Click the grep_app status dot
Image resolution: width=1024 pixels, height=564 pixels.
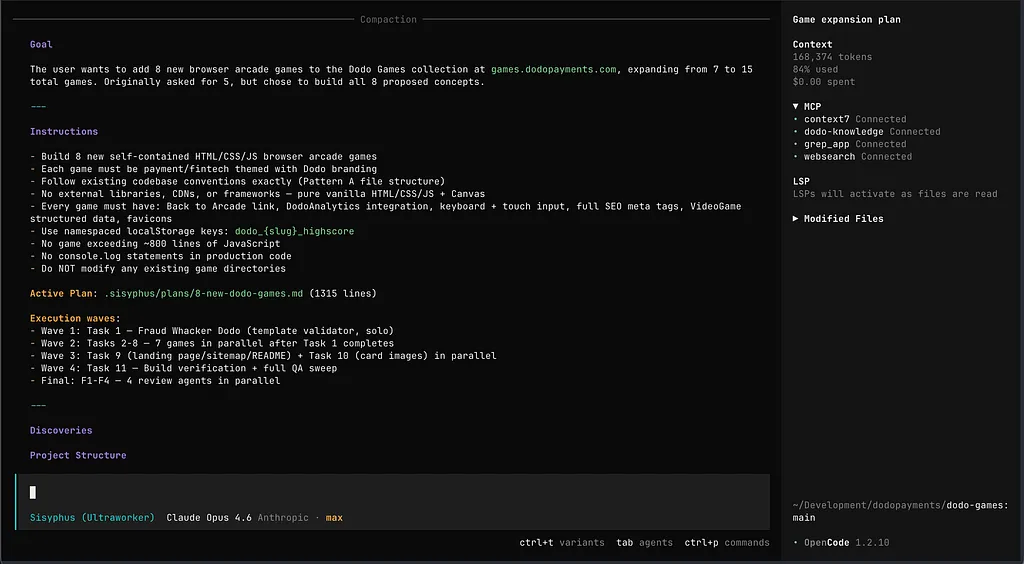click(x=796, y=144)
